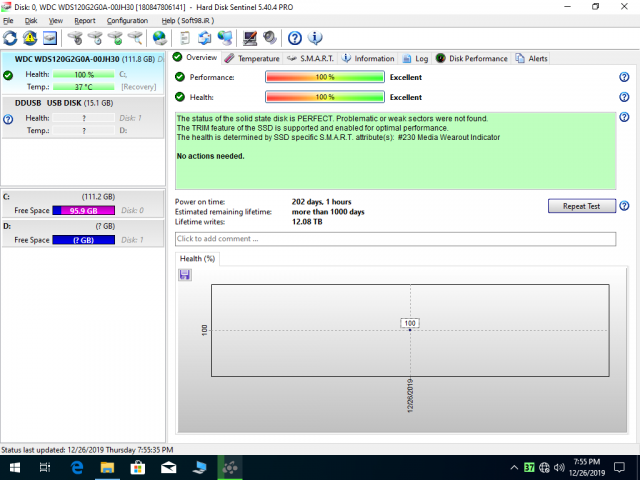Click the blue question mark Help toolbar icon
Viewport: 640px width, 480px height.
coord(295,38)
